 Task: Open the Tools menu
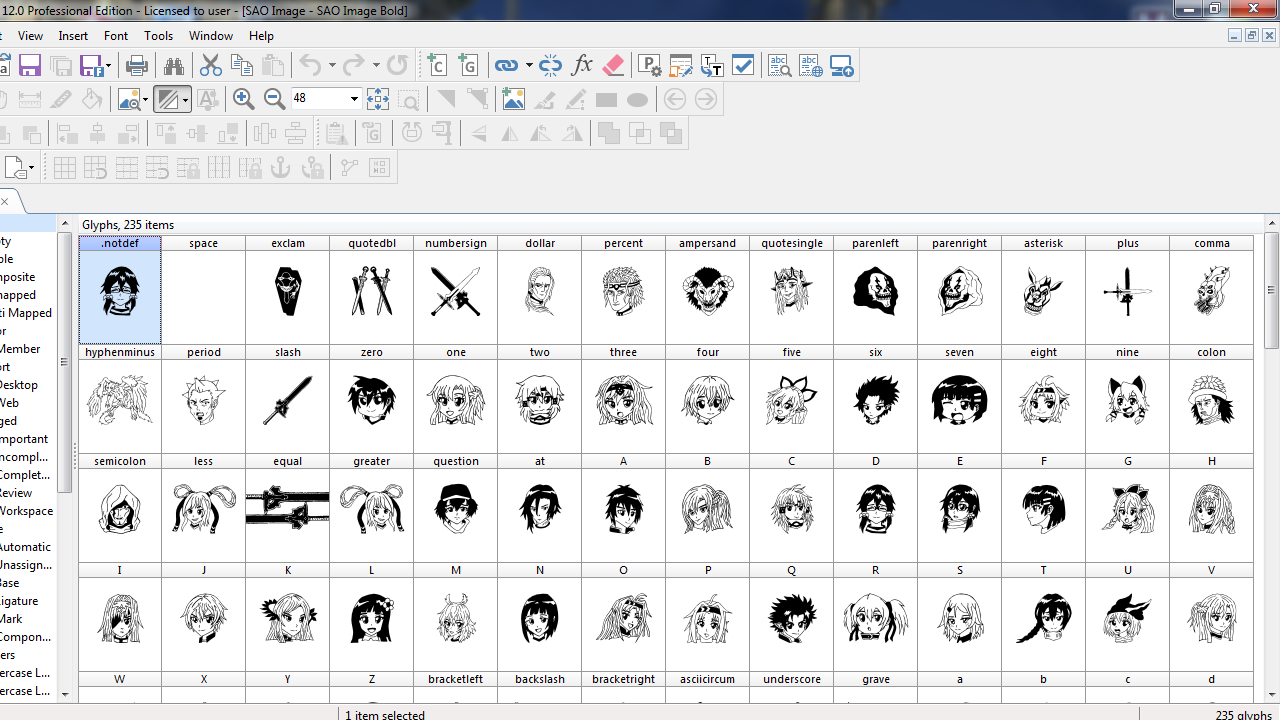[x=158, y=36]
